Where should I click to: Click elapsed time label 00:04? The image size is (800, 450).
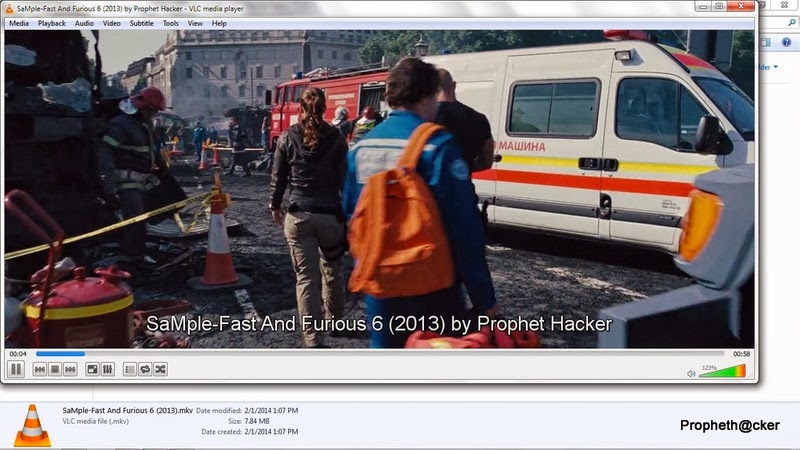click(18, 354)
